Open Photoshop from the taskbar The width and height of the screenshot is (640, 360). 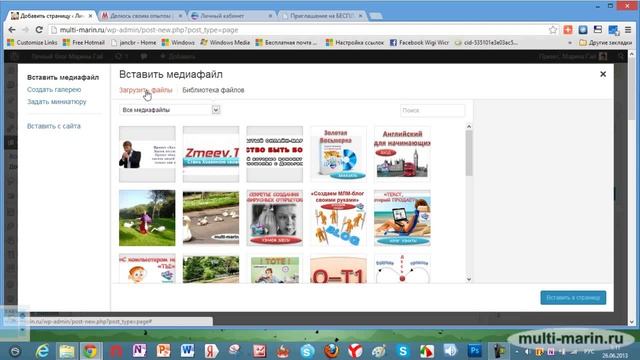point(475,351)
